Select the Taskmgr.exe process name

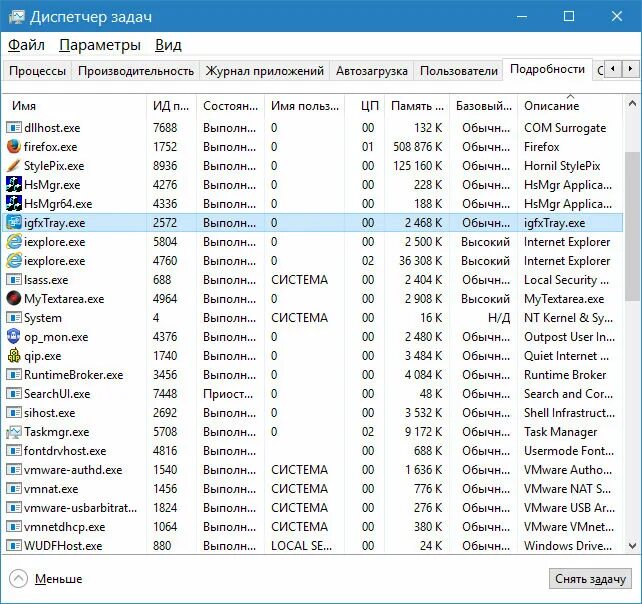click(57, 432)
